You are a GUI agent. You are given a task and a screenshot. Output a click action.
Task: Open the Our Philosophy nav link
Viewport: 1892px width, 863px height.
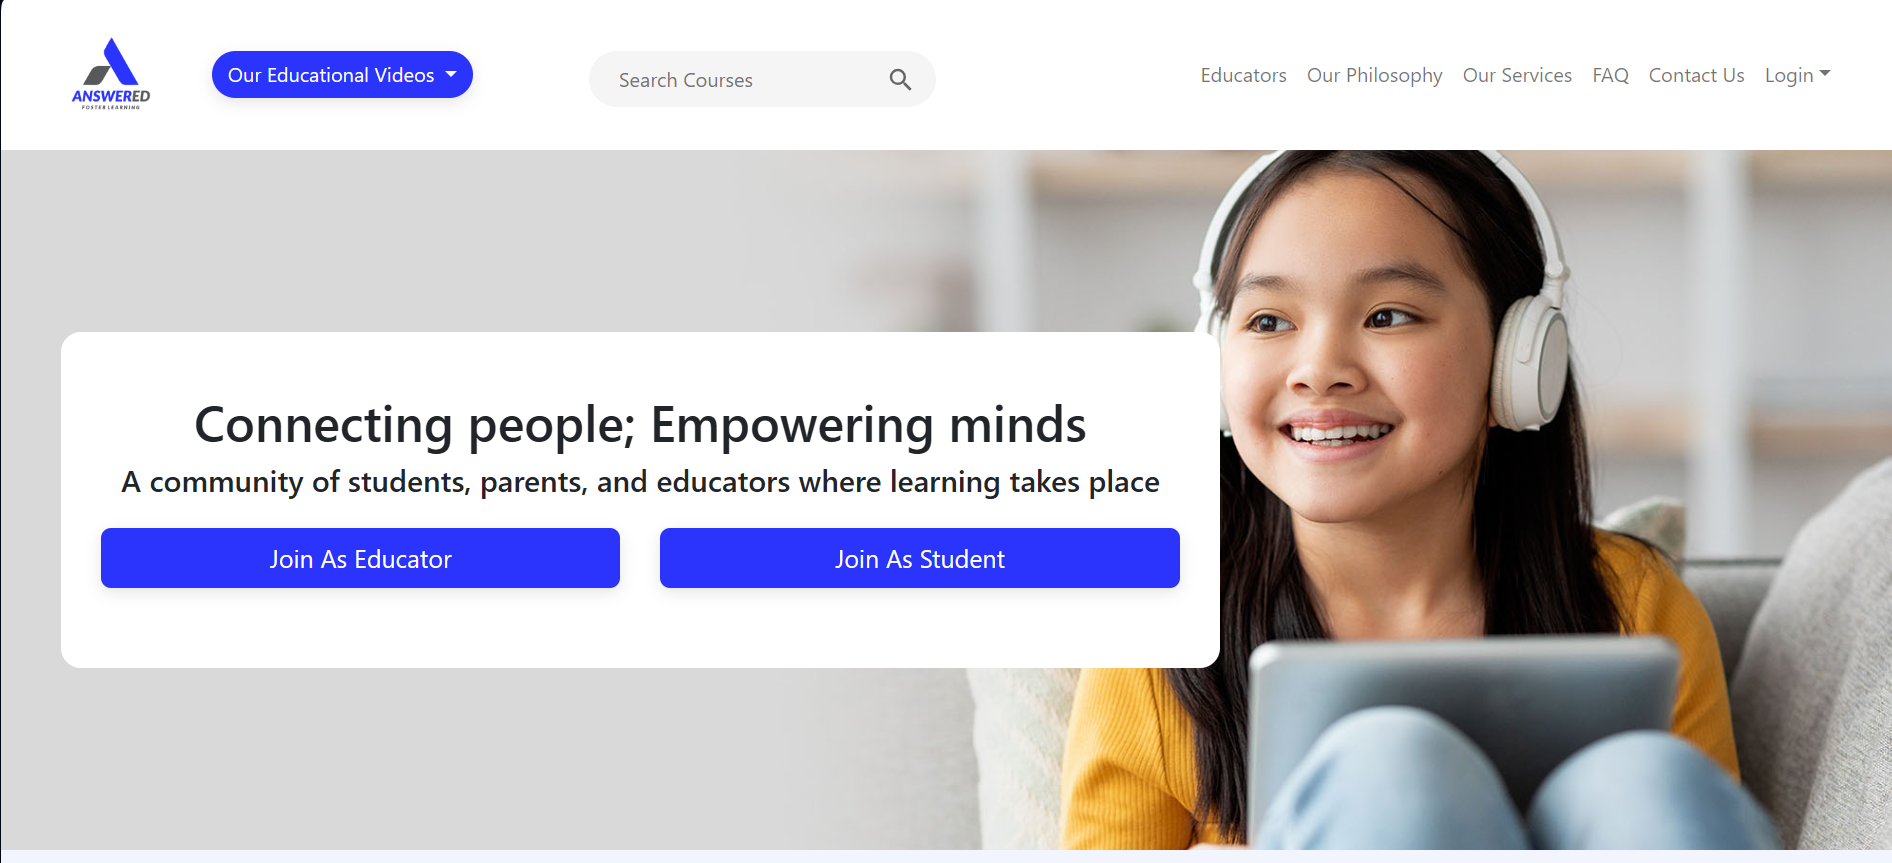click(1374, 75)
